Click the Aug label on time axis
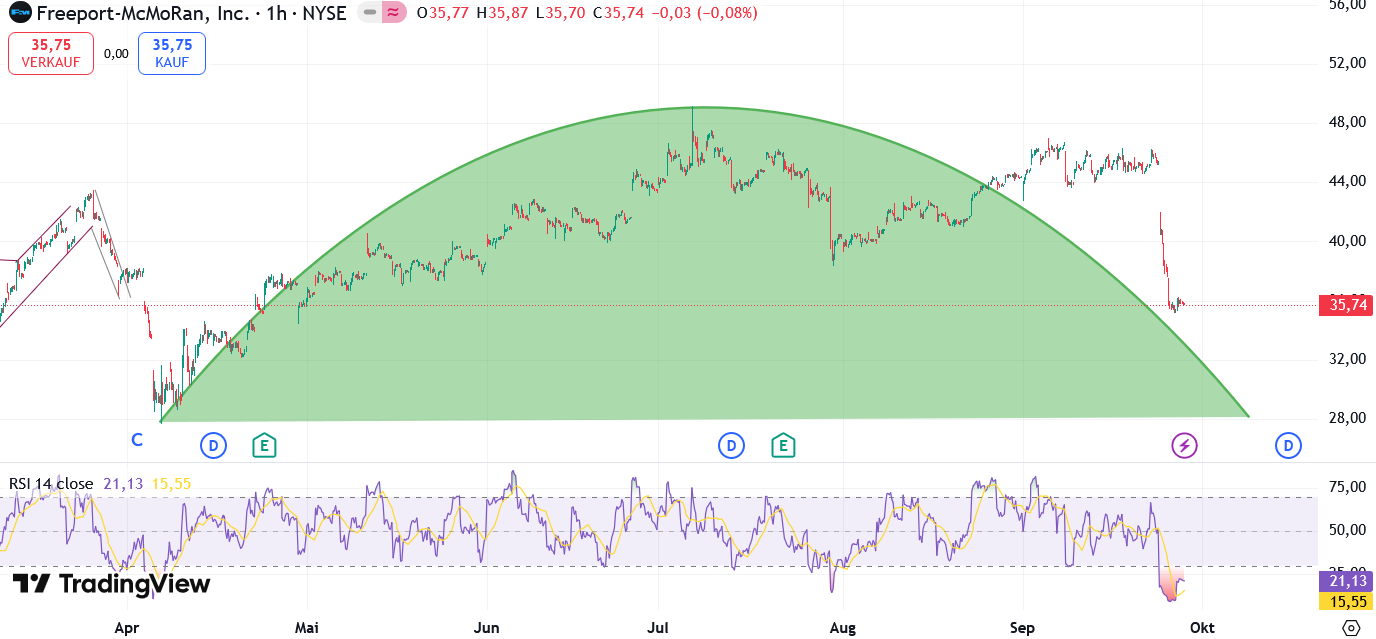Image resolution: width=1376 pixels, height=639 pixels. (843, 628)
